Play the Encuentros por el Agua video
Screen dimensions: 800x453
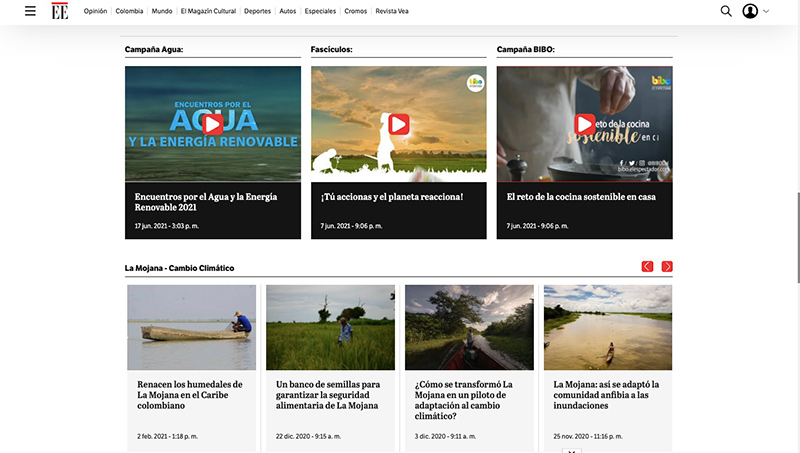(212, 124)
